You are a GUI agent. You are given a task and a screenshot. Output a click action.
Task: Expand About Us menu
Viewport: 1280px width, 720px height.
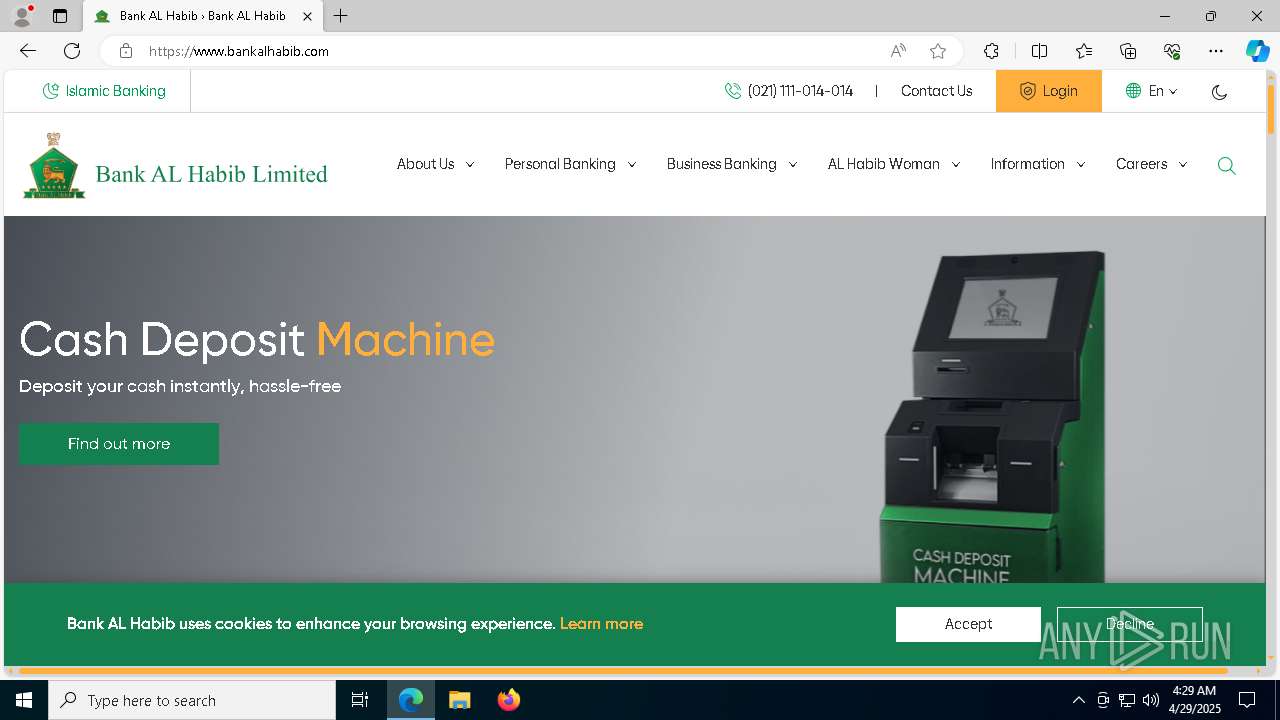point(435,164)
